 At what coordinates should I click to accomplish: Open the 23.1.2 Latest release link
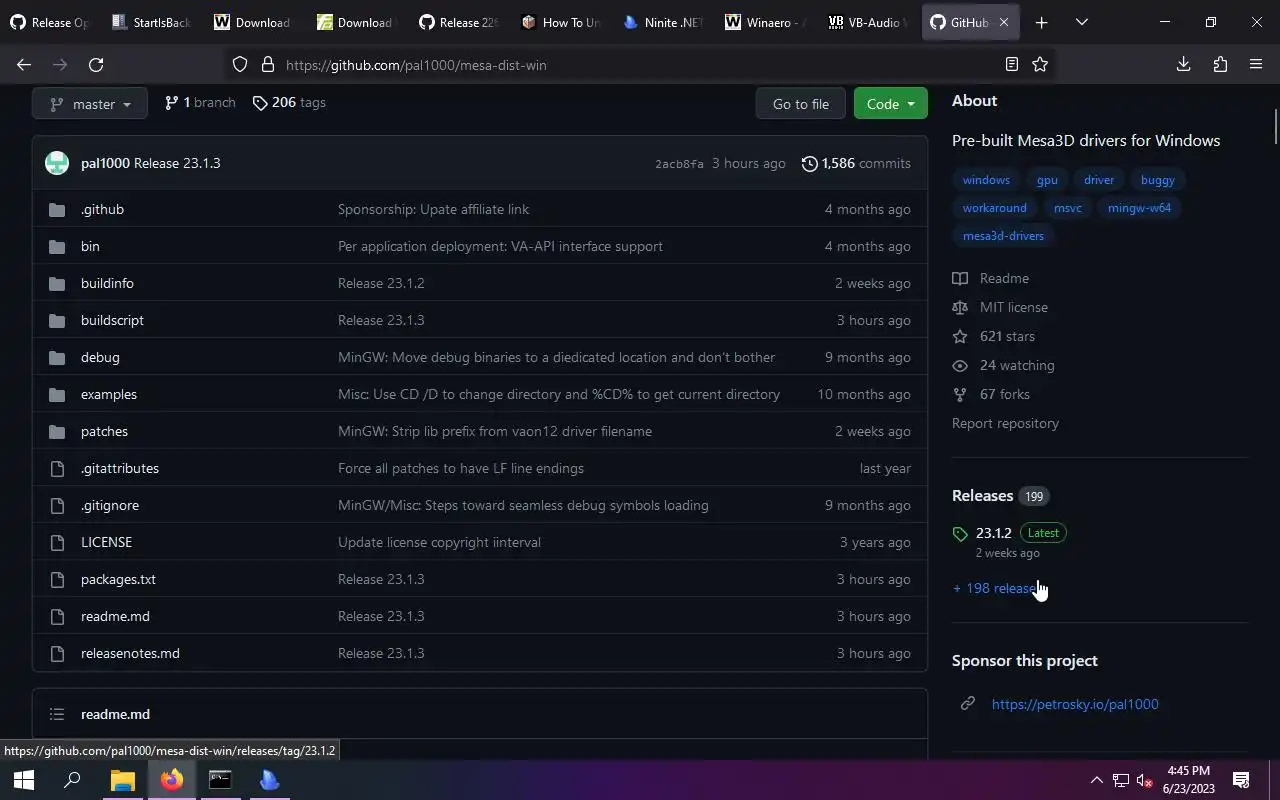[x=1020, y=533]
